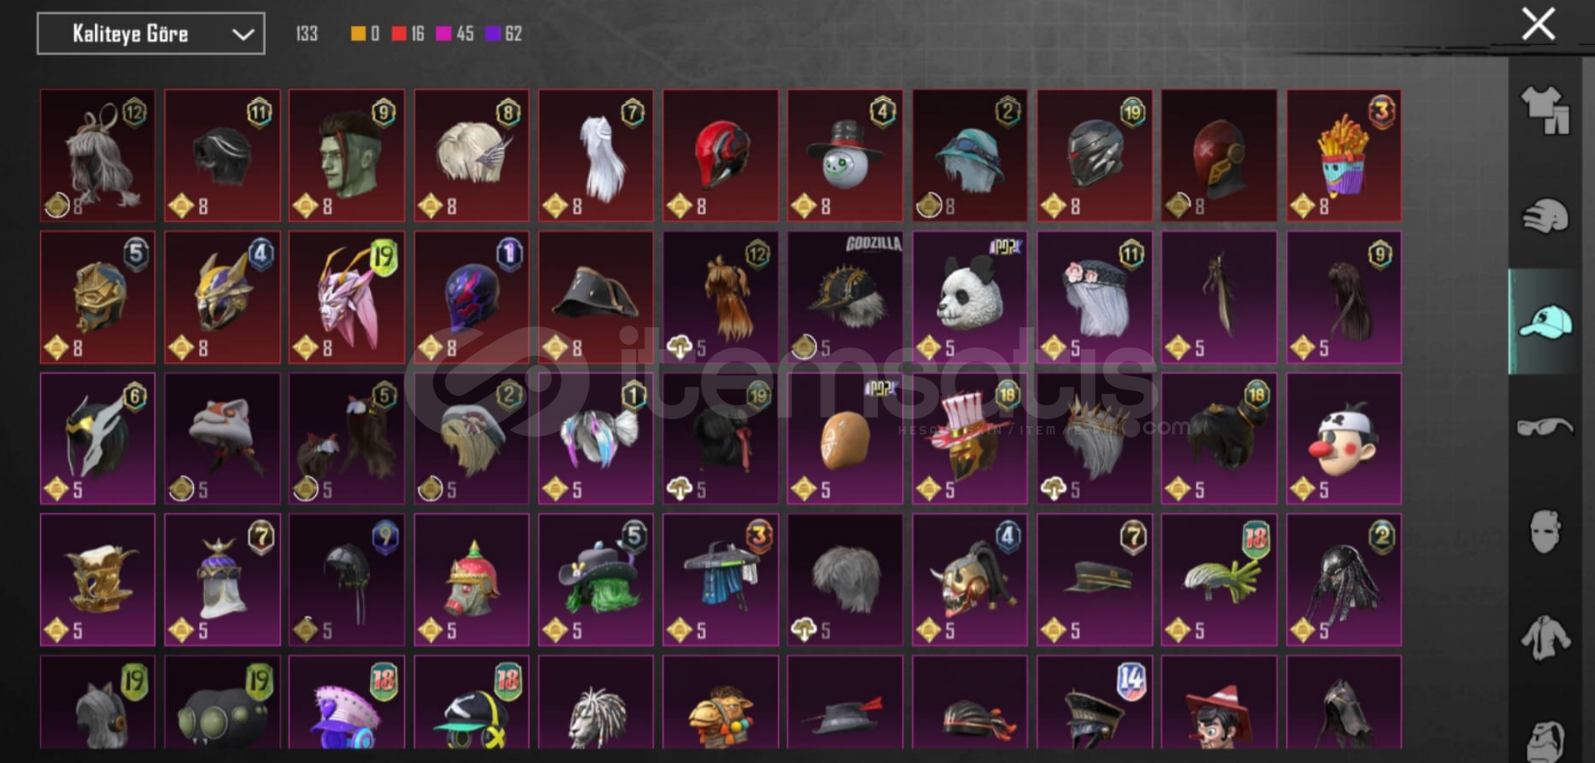
Task: Select the Godzilla spiked cap item
Action: click(845, 298)
